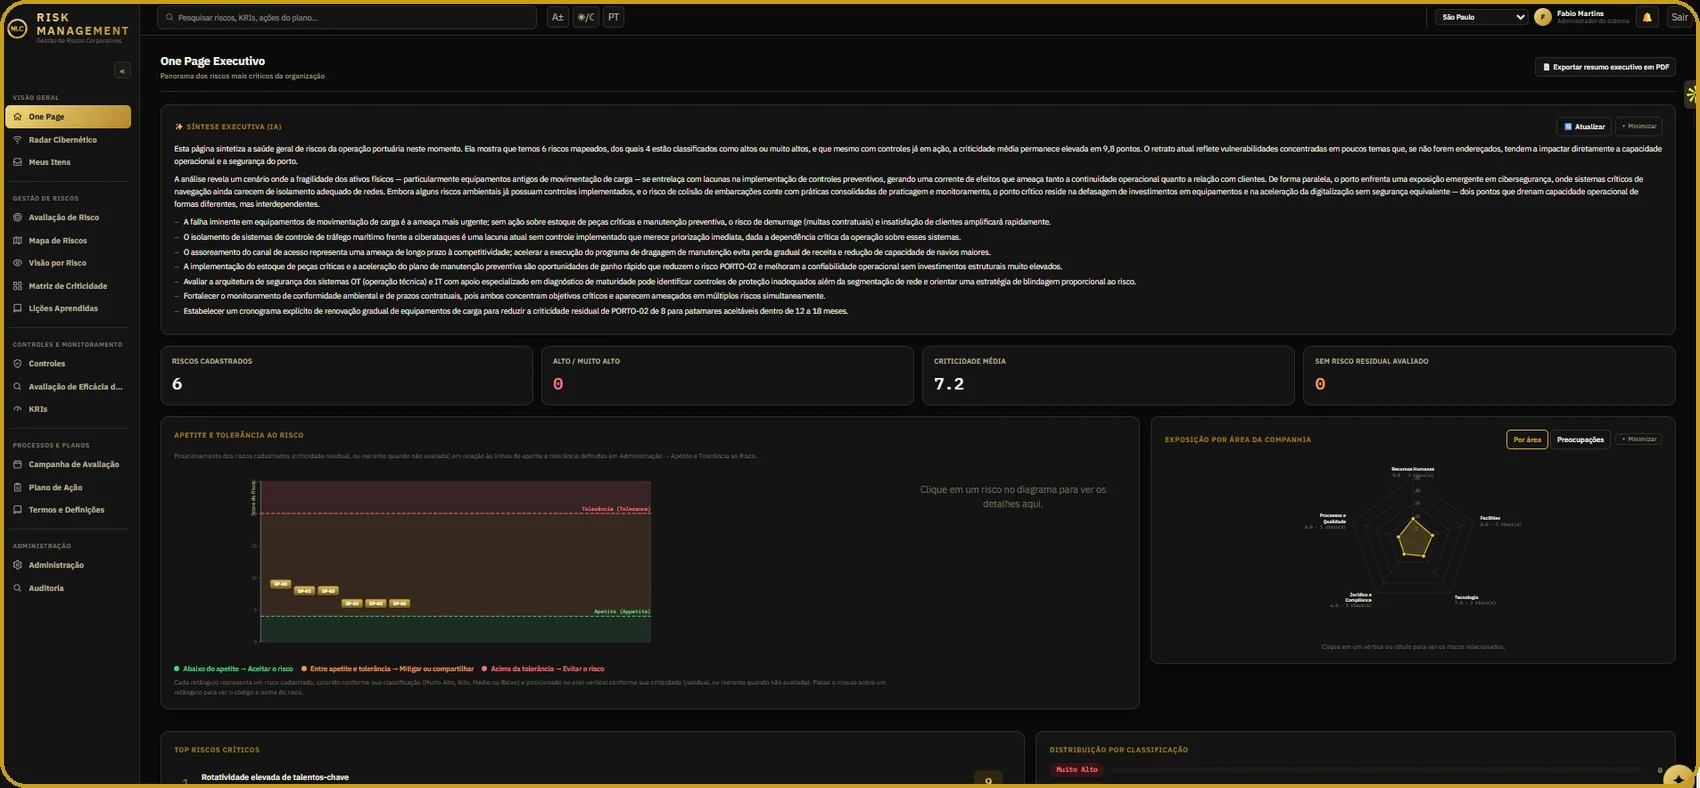Open the notifications bell
This screenshot has width=1700, height=788.
click(1647, 17)
